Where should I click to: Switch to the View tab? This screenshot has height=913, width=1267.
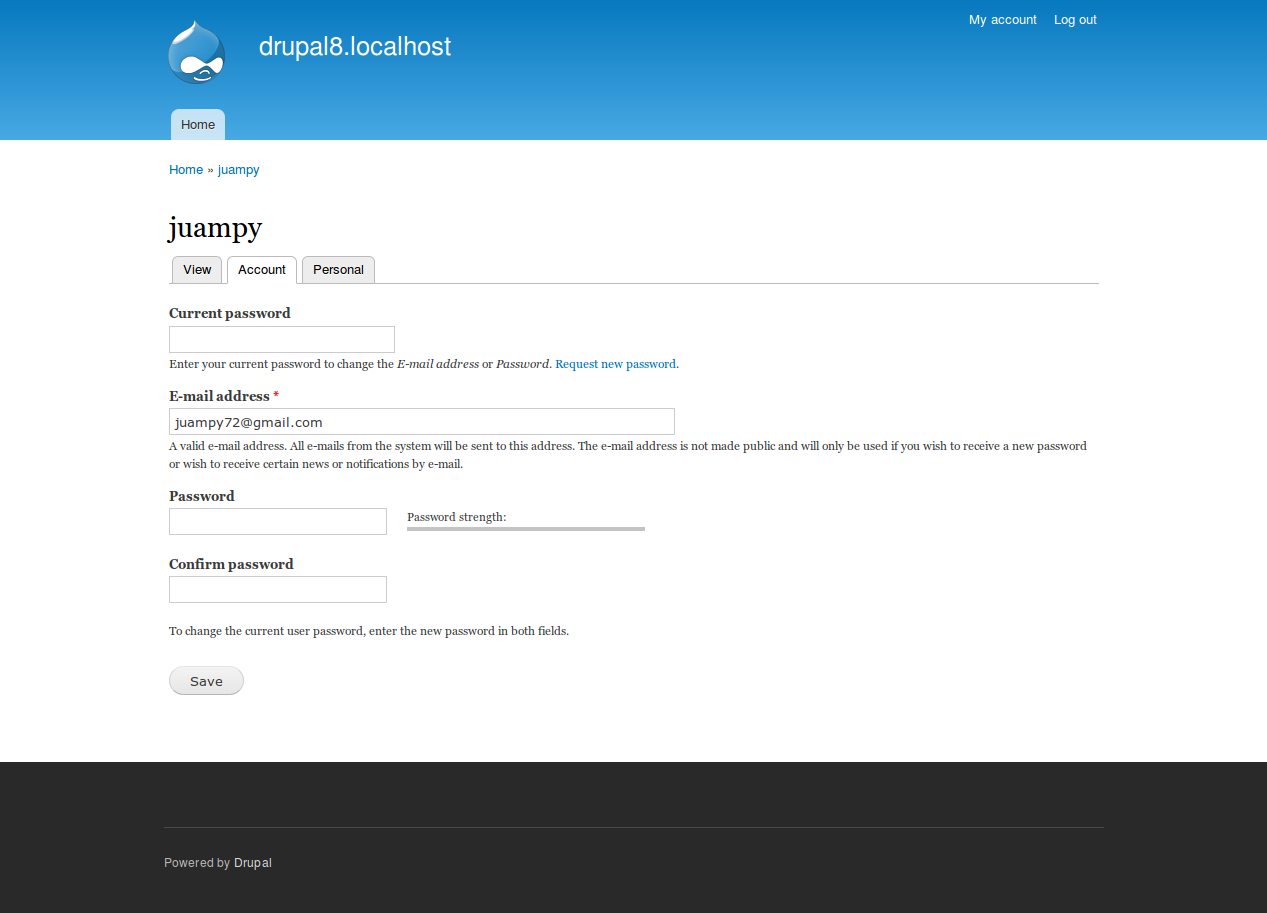point(197,270)
